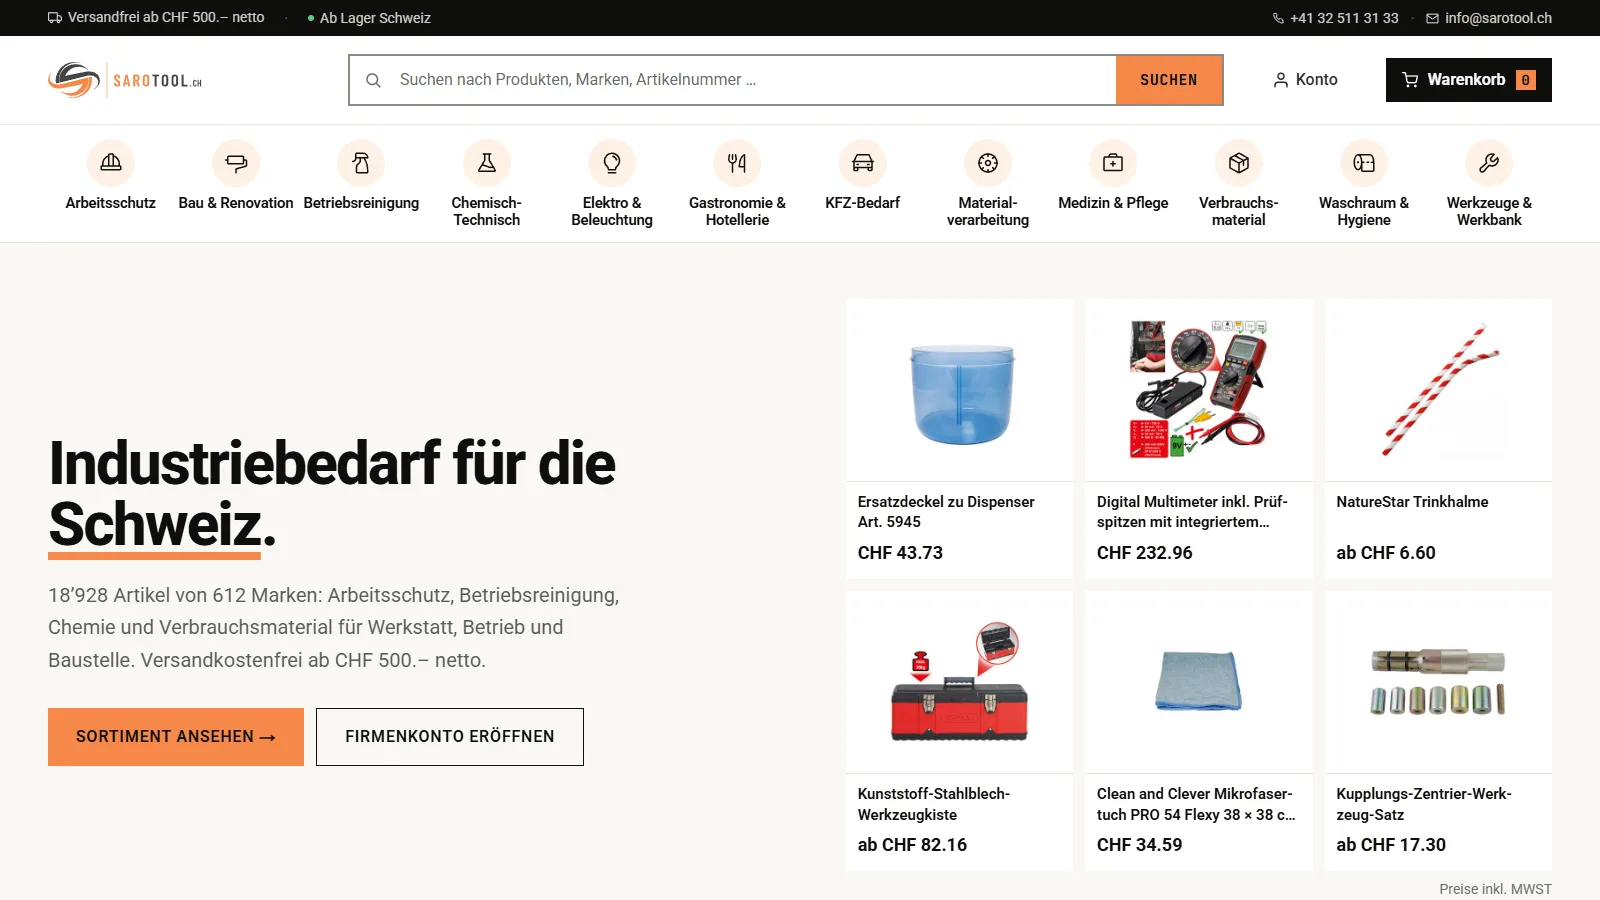
Task: Select the Gastronomie & Hotellerie cutlery icon
Action: (737, 163)
